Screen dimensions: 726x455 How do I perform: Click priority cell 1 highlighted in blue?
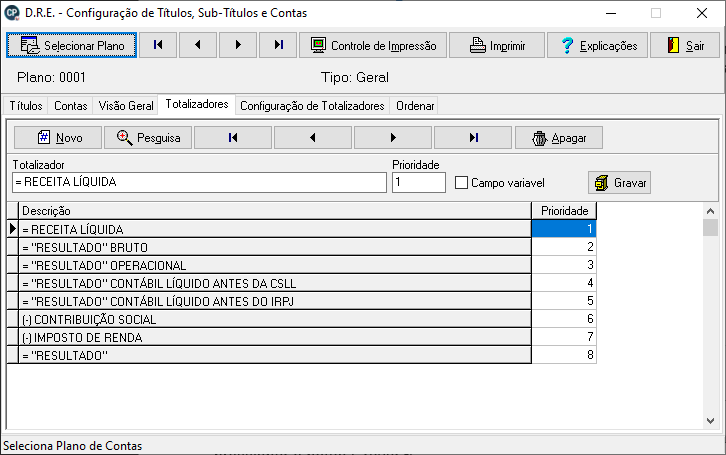[x=564, y=229]
